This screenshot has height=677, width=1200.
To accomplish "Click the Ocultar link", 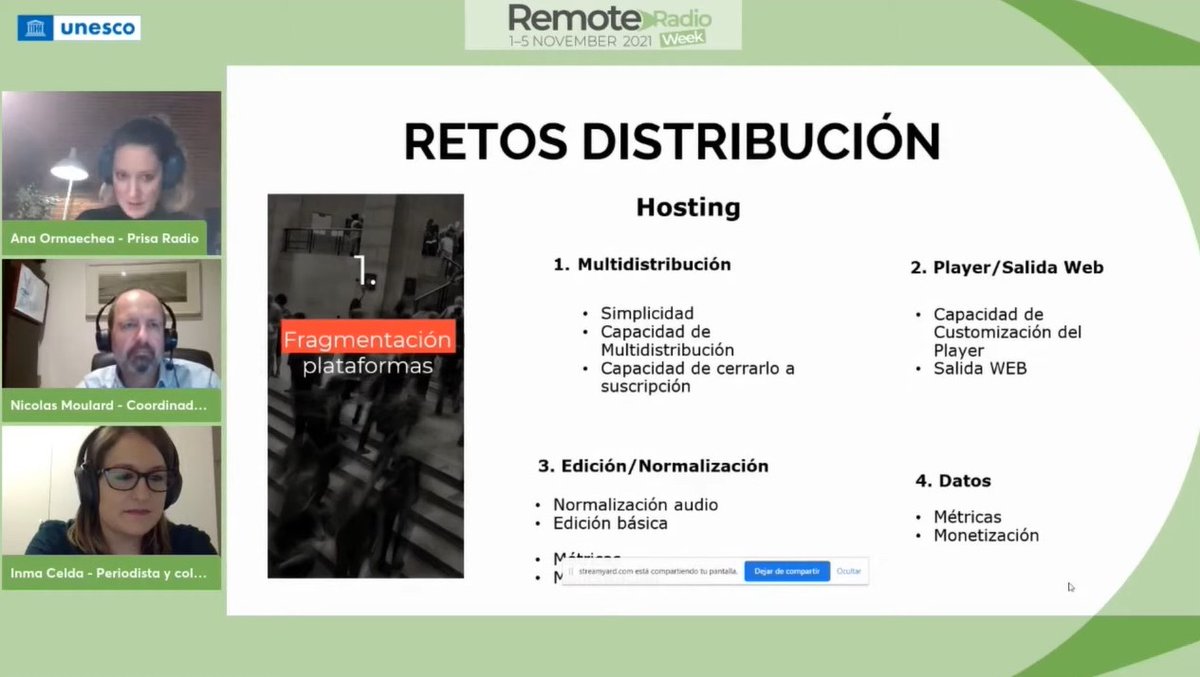I will point(847,569).
